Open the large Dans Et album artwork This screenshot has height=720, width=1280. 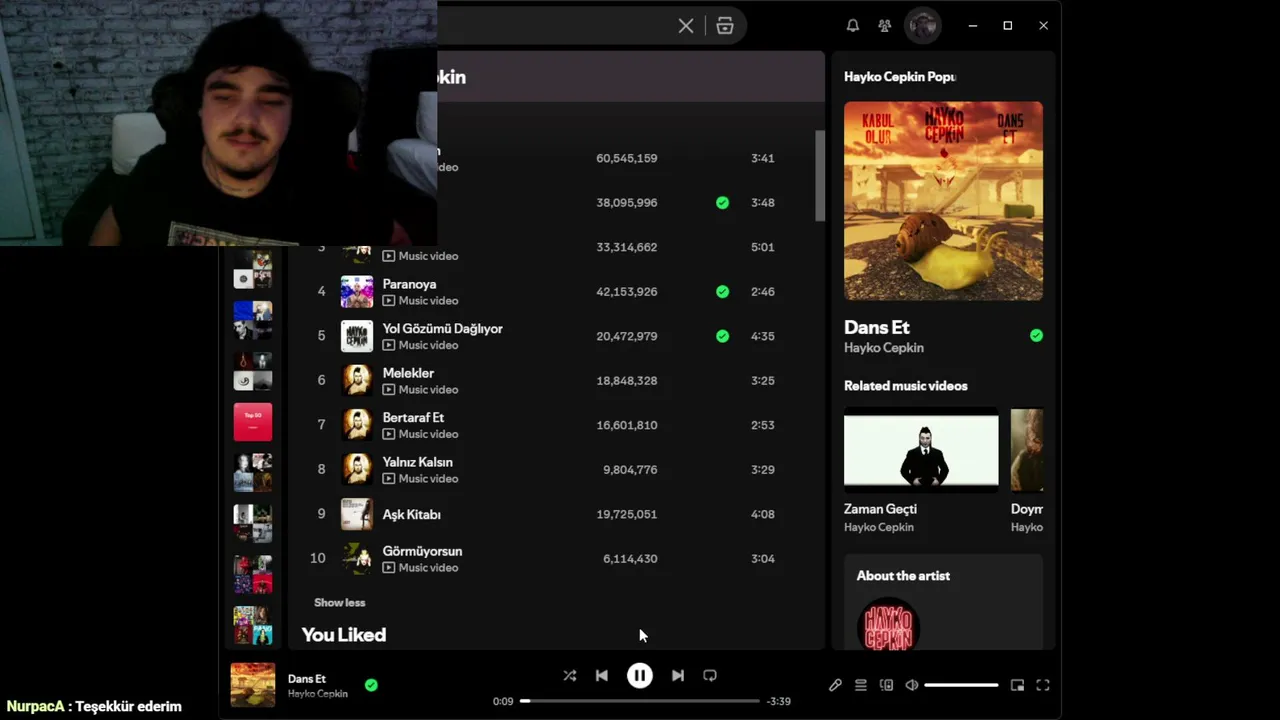click(x=943, y=201)
